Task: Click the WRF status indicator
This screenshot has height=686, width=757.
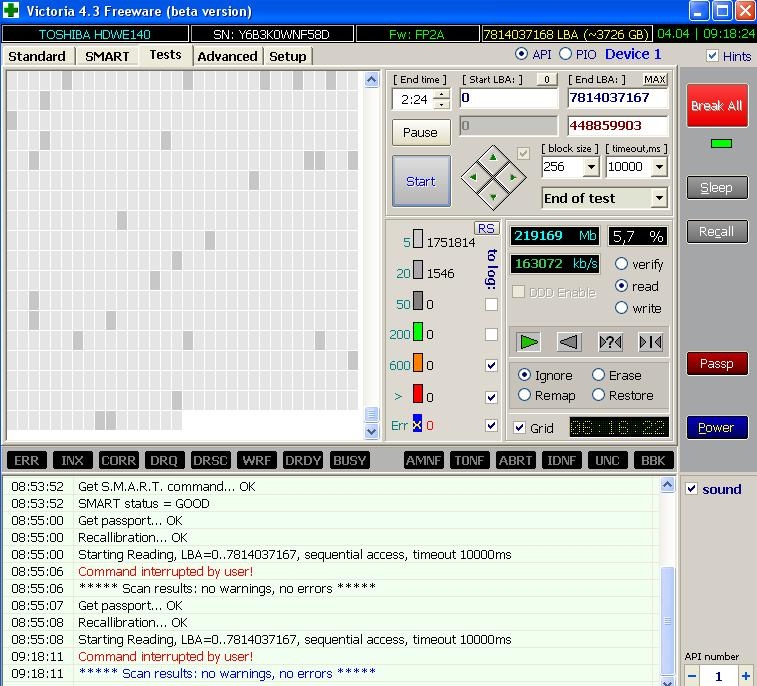Action: [x=257, y=461]
